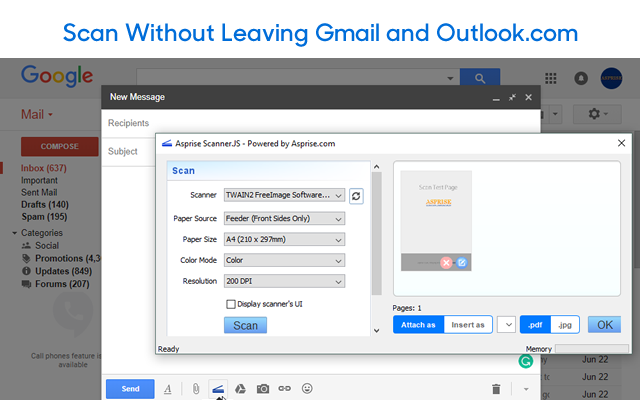Open the Important folder
This screenshot has width=640, height=400.
click(x=39, y=180)
